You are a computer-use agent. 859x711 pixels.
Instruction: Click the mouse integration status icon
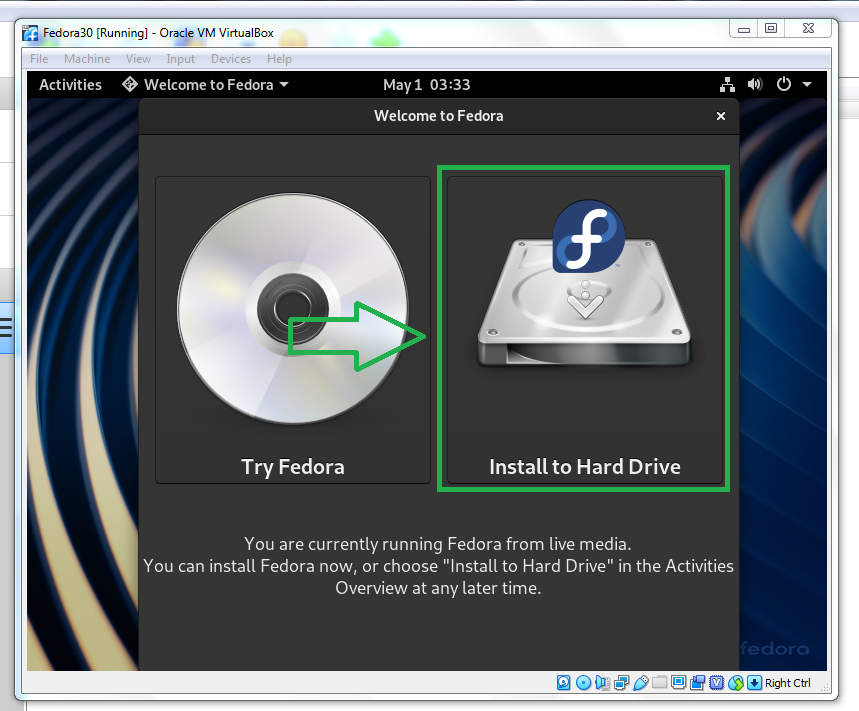(736, 683)
